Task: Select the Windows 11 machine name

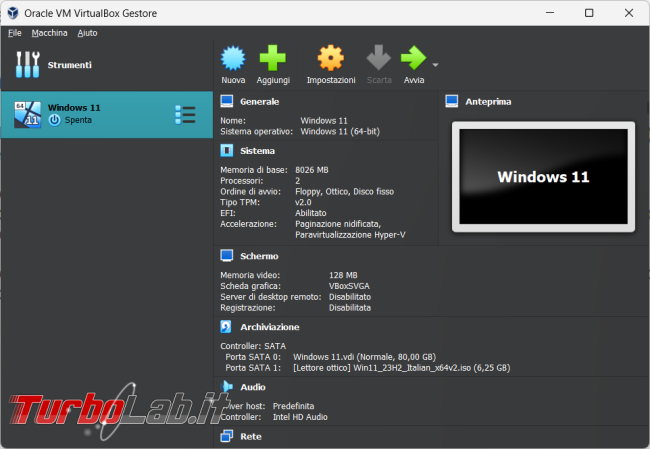Action: pyautogui.click(x=74, y=107)
